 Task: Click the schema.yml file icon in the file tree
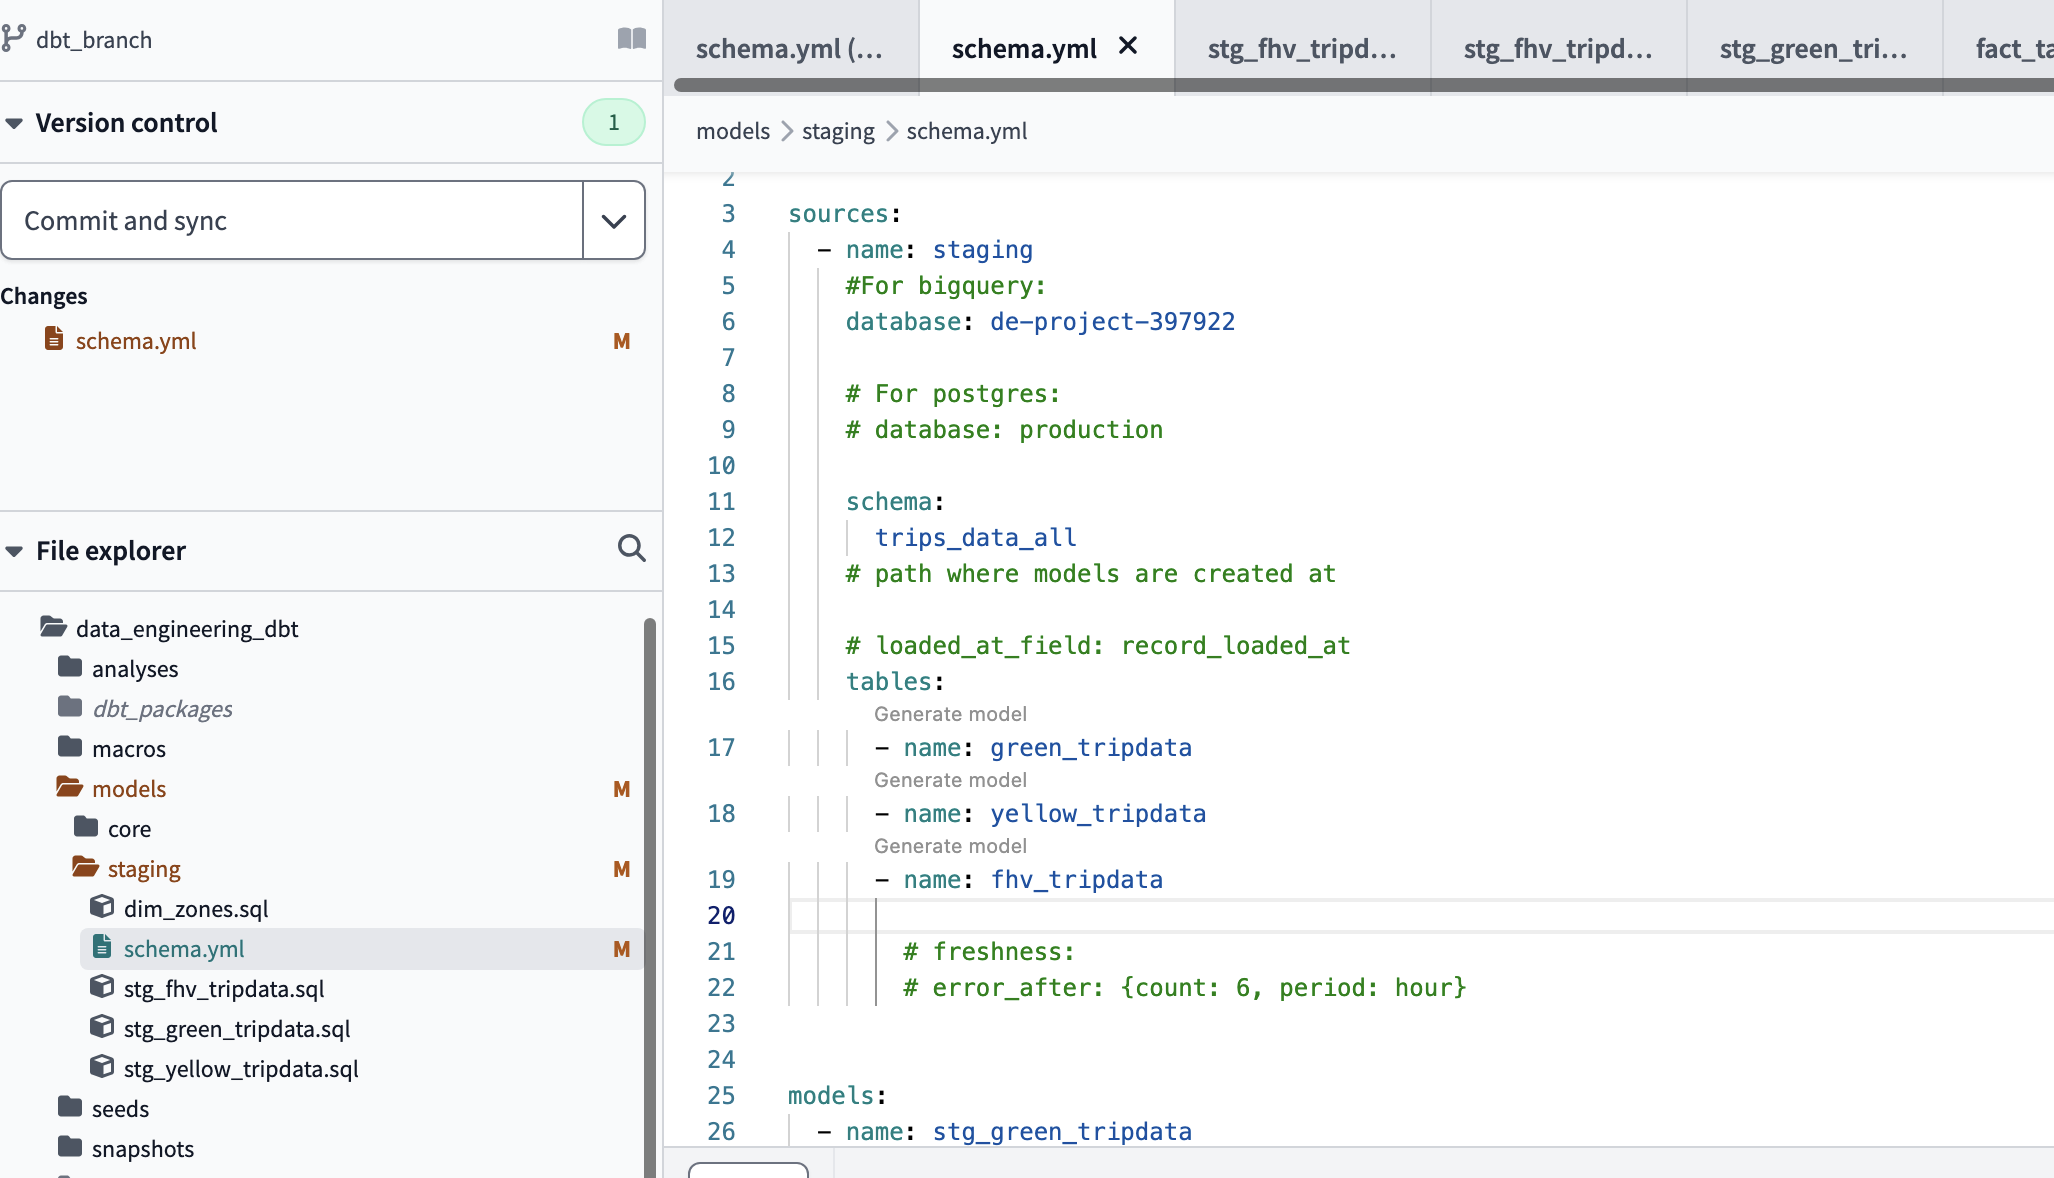[x=102, y=946]
